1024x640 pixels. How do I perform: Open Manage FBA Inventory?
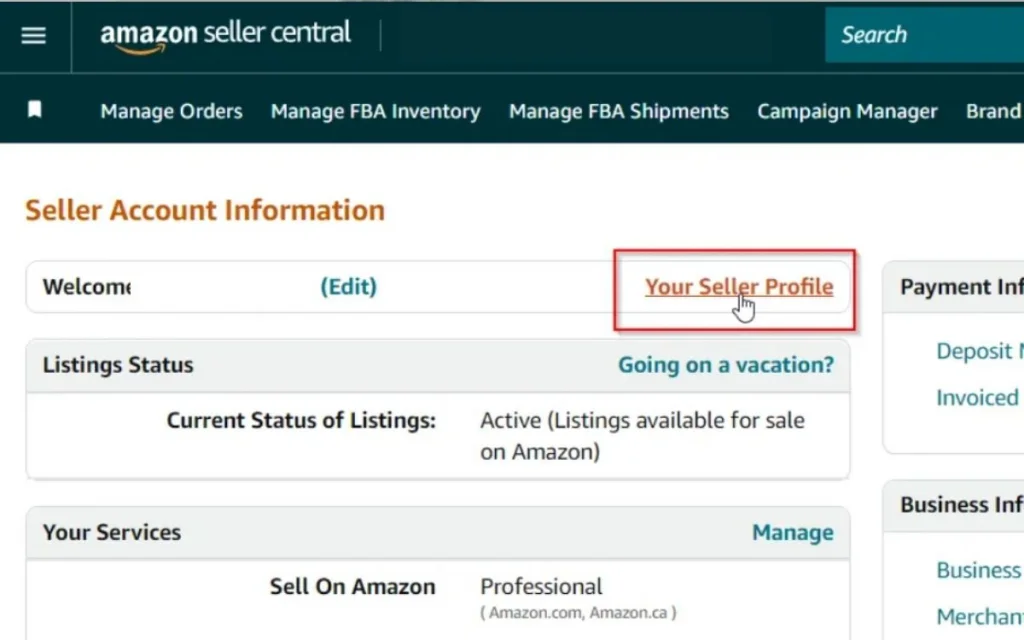click(x=375, y=111)
